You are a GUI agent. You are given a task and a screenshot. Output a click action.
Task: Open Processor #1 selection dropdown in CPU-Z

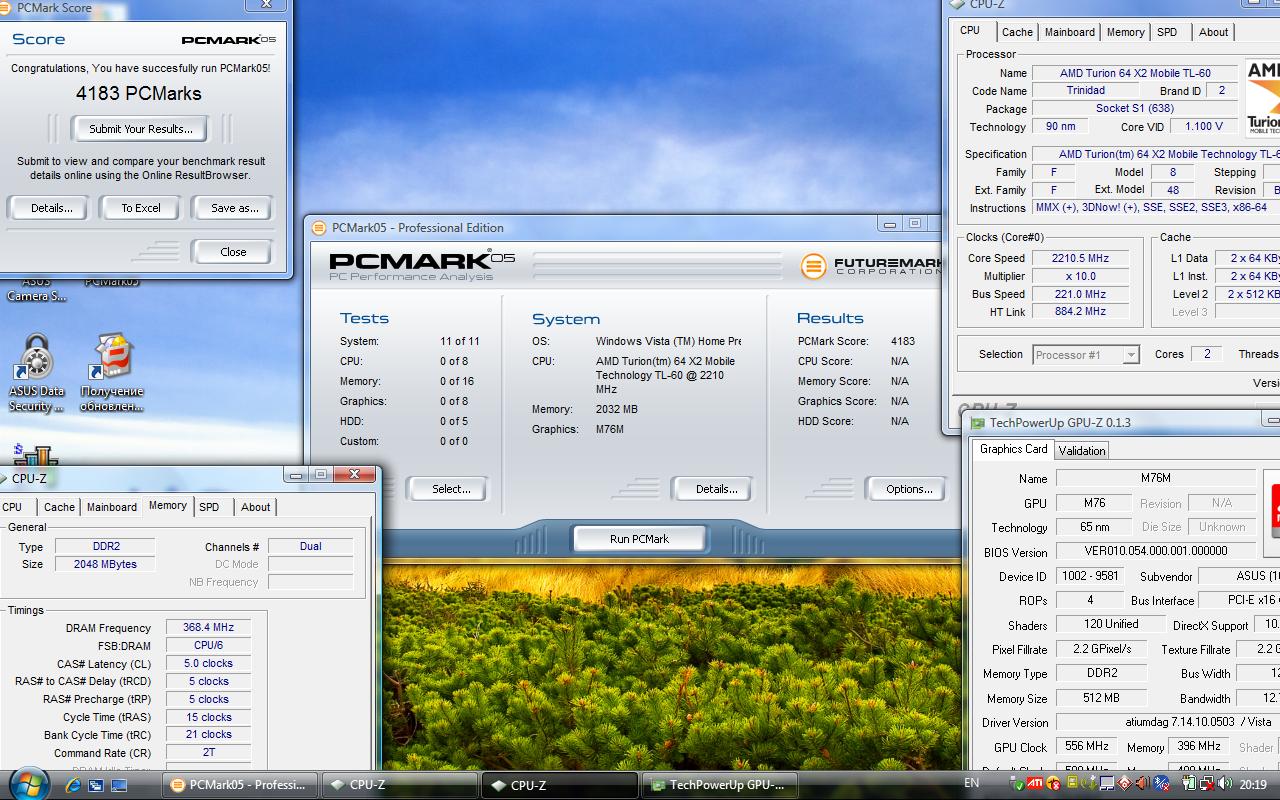pyautogui.click(x=1086, y=355)
